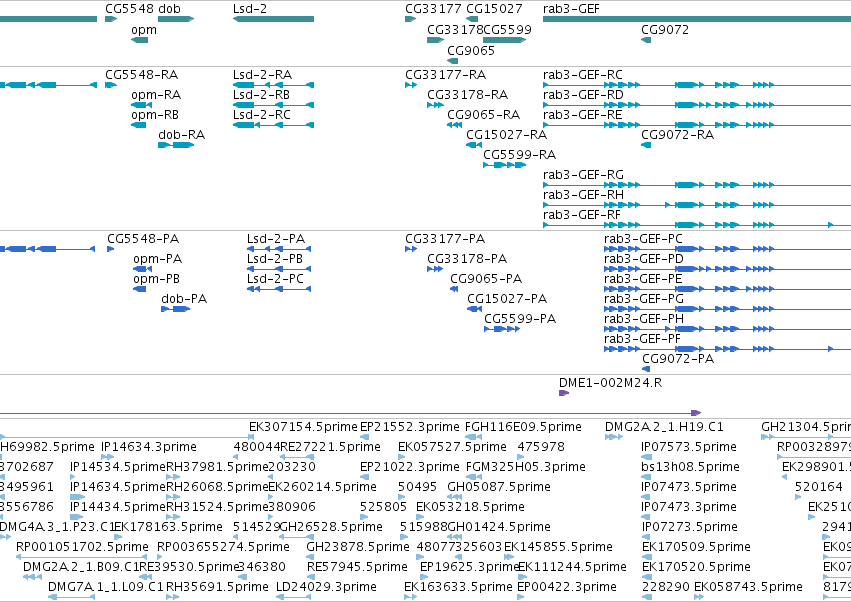Click the purple DME1-002M24.R arrow glyph
The width and height of the screenshot is (851, 602).
tap(564, 393)
